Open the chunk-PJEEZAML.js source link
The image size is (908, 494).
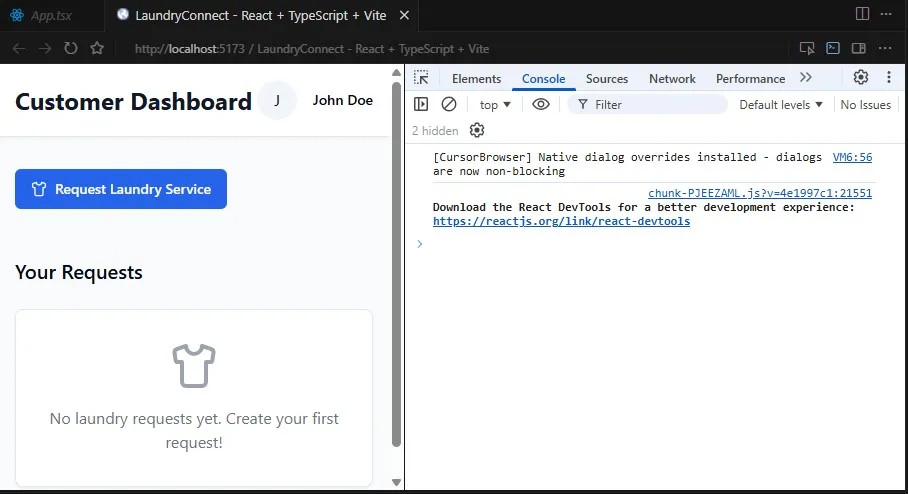pos(760,193)
